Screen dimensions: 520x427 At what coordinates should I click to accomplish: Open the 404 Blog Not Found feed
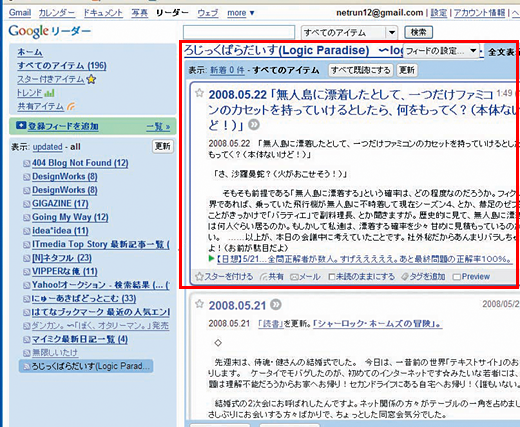80,163
